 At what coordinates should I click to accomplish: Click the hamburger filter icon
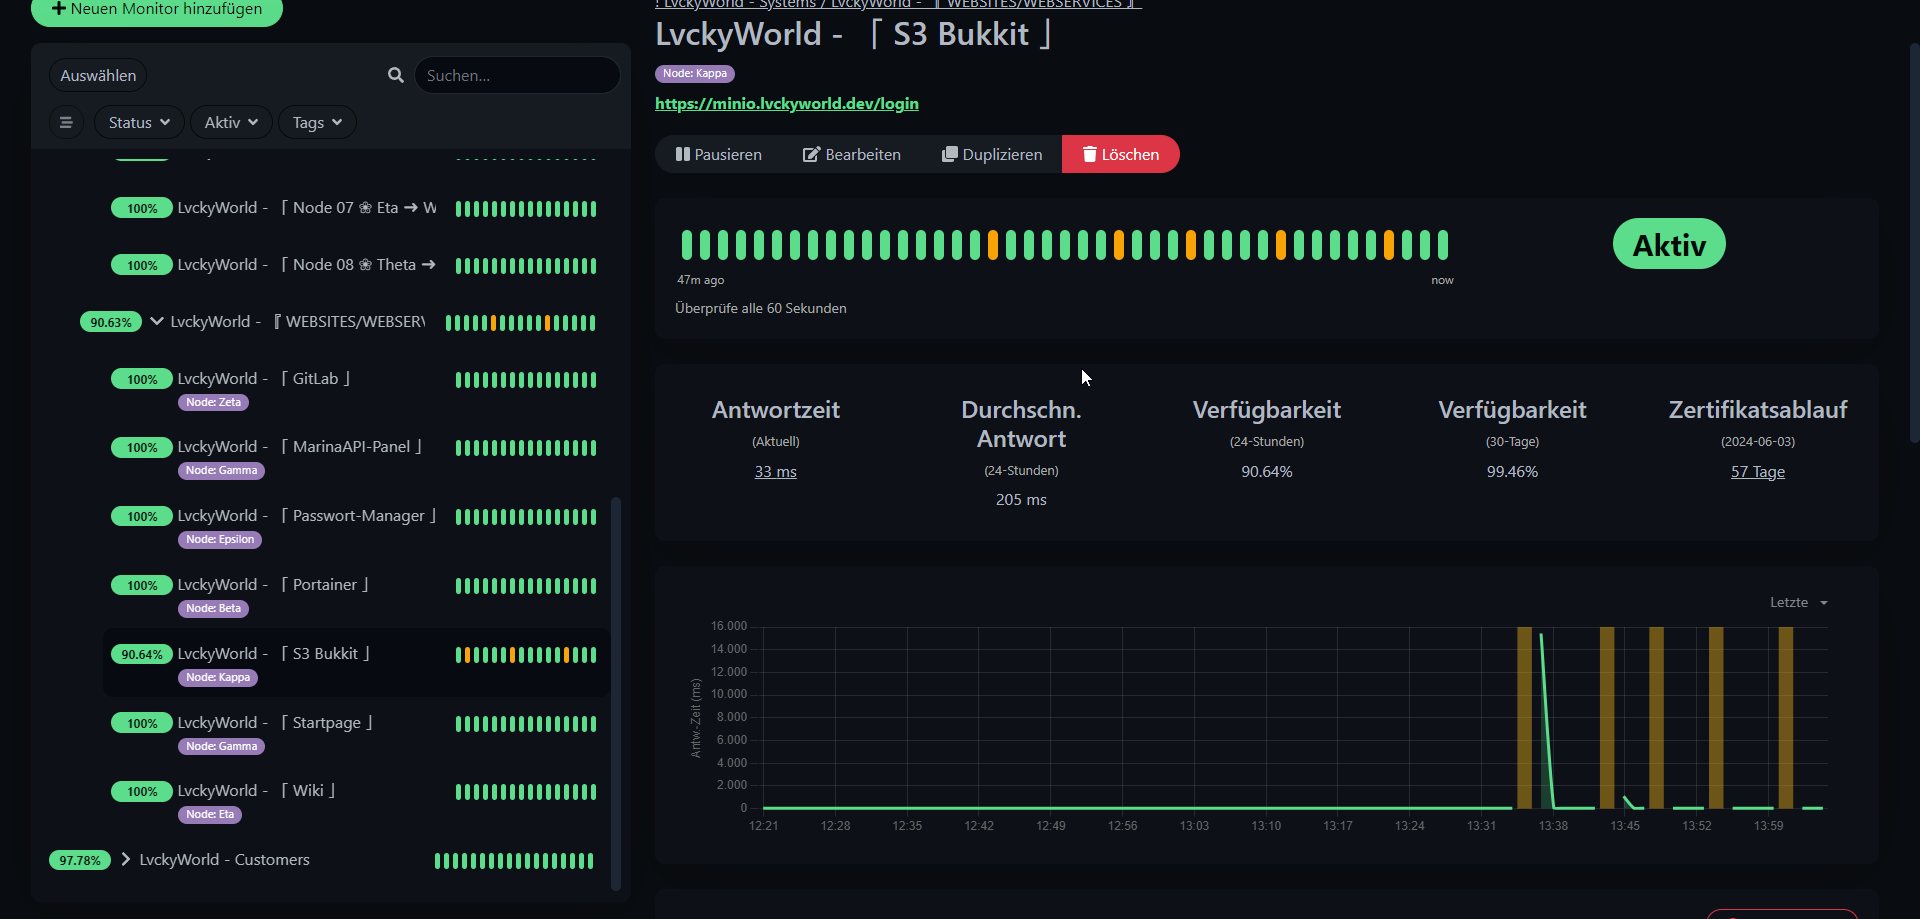(66, 122)
